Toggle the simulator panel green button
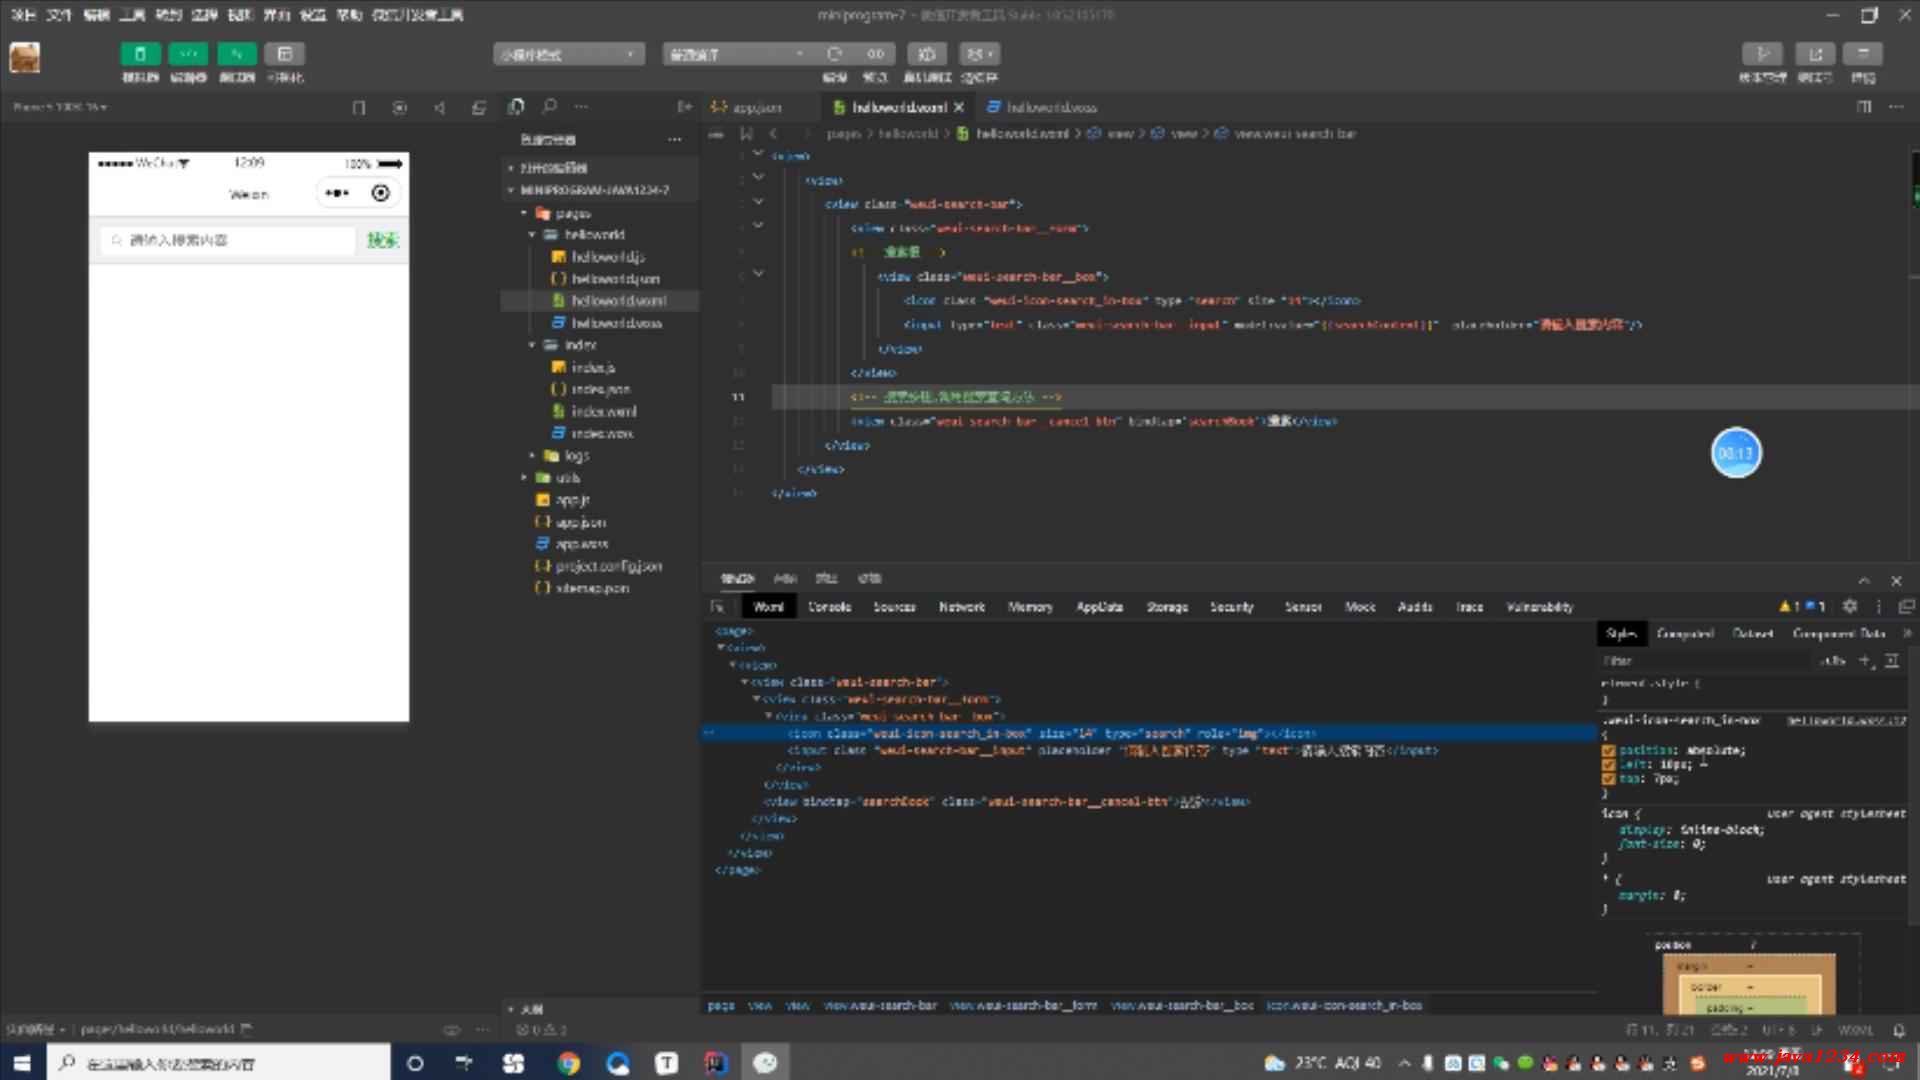1920x1080 pixels. pos(140,54)
